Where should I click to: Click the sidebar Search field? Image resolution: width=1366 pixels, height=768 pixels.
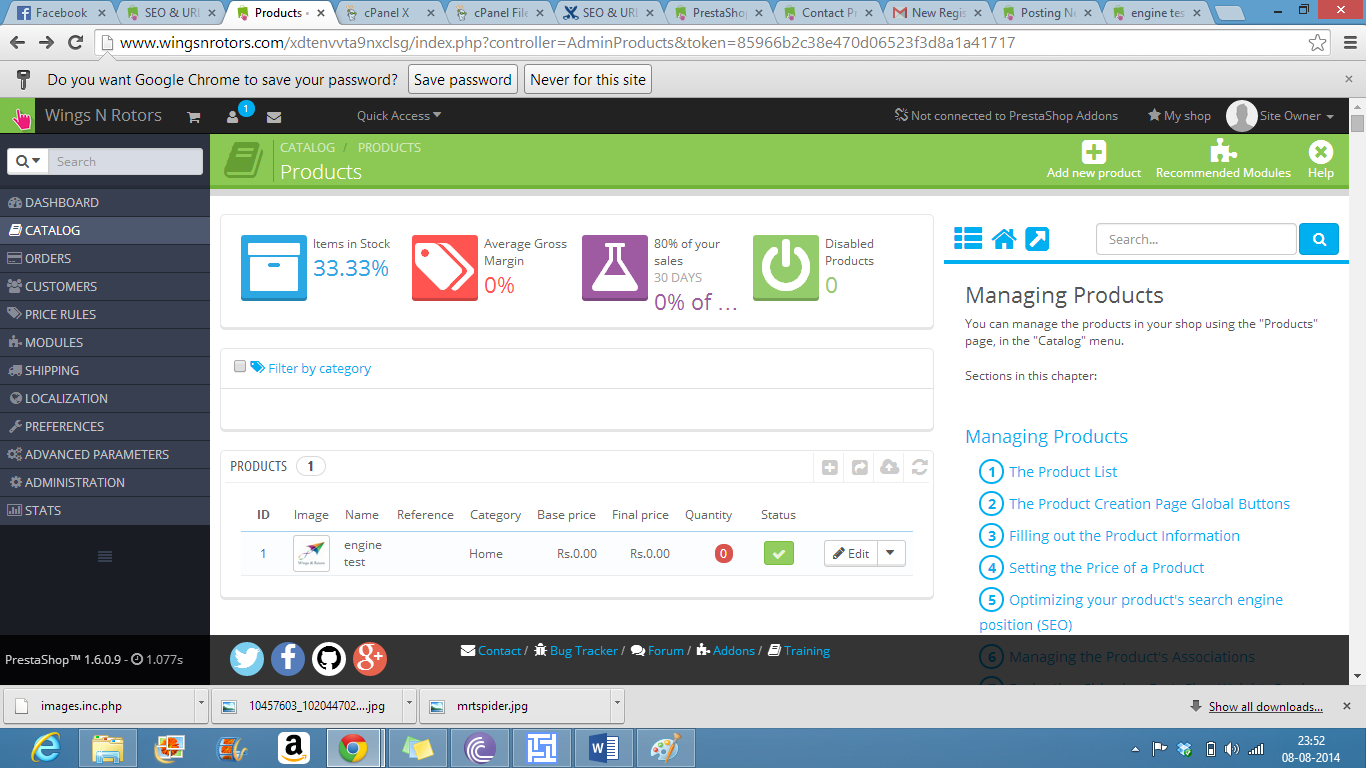tap(124, 161)
